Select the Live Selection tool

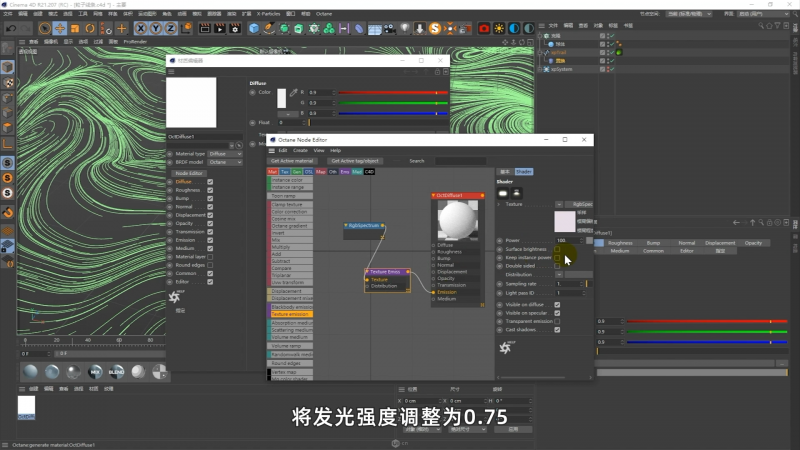(45, 29)
